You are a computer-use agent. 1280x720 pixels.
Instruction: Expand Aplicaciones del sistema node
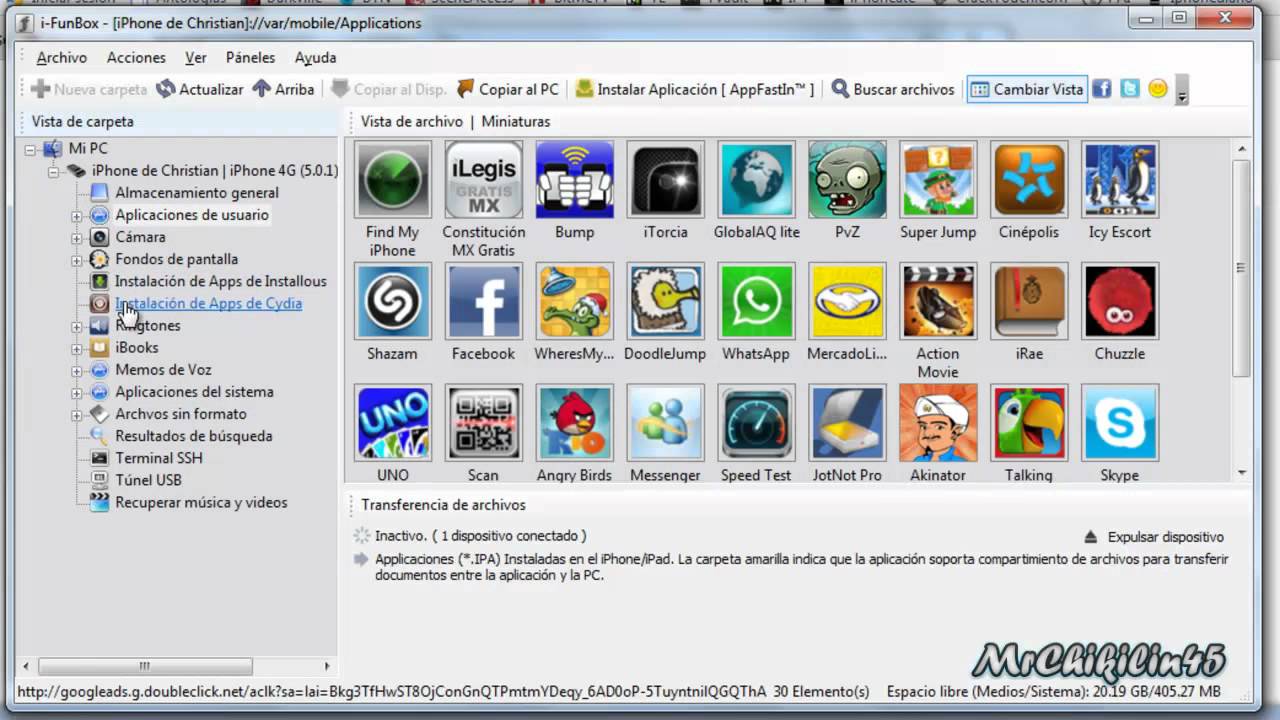(76, 392)
